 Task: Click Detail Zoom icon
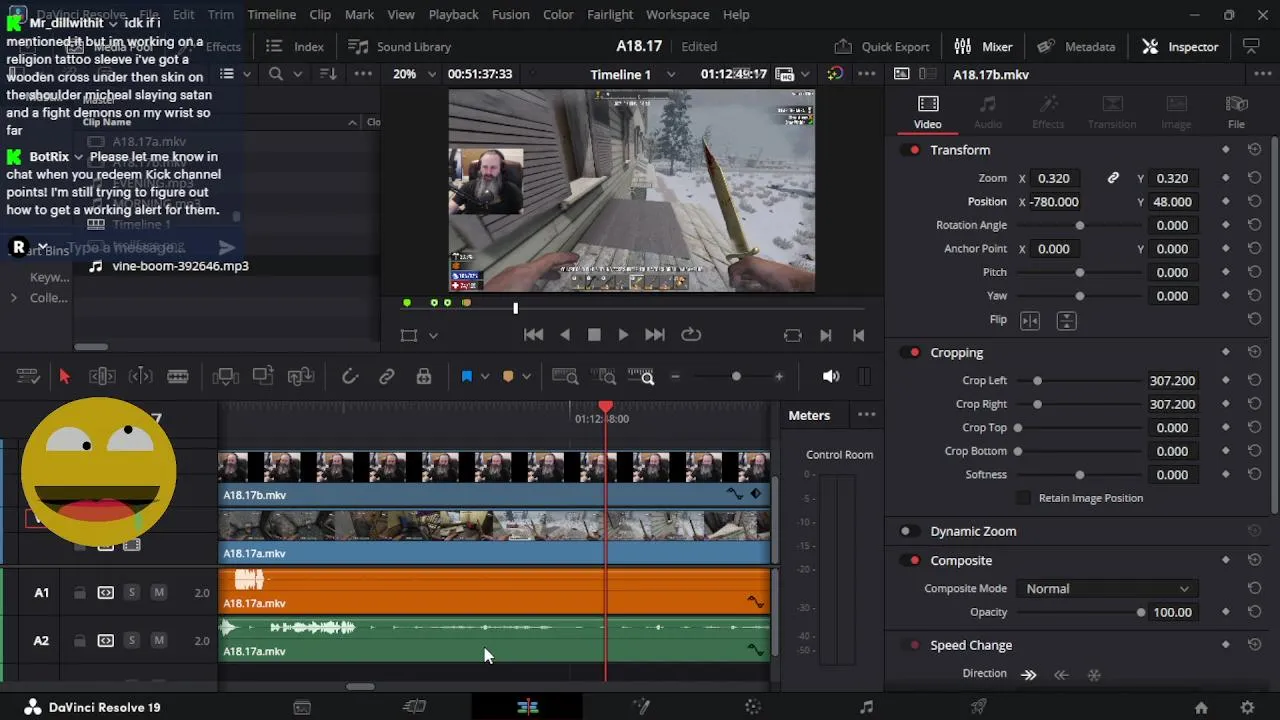(605, 377)
